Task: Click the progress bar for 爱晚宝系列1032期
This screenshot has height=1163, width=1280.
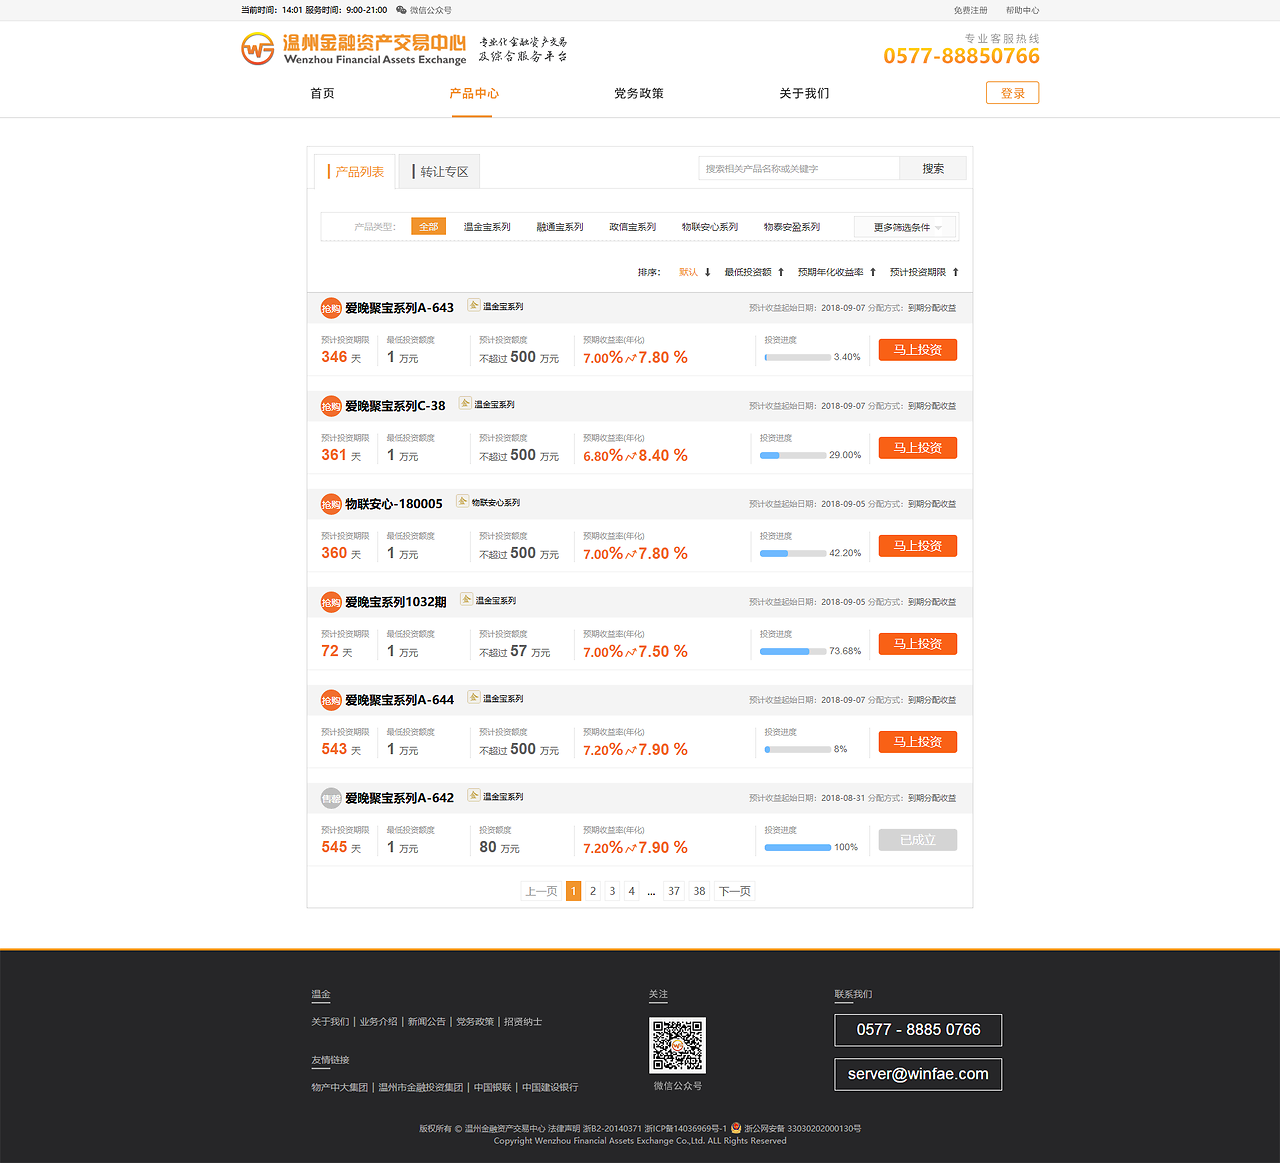Action: 793,651
